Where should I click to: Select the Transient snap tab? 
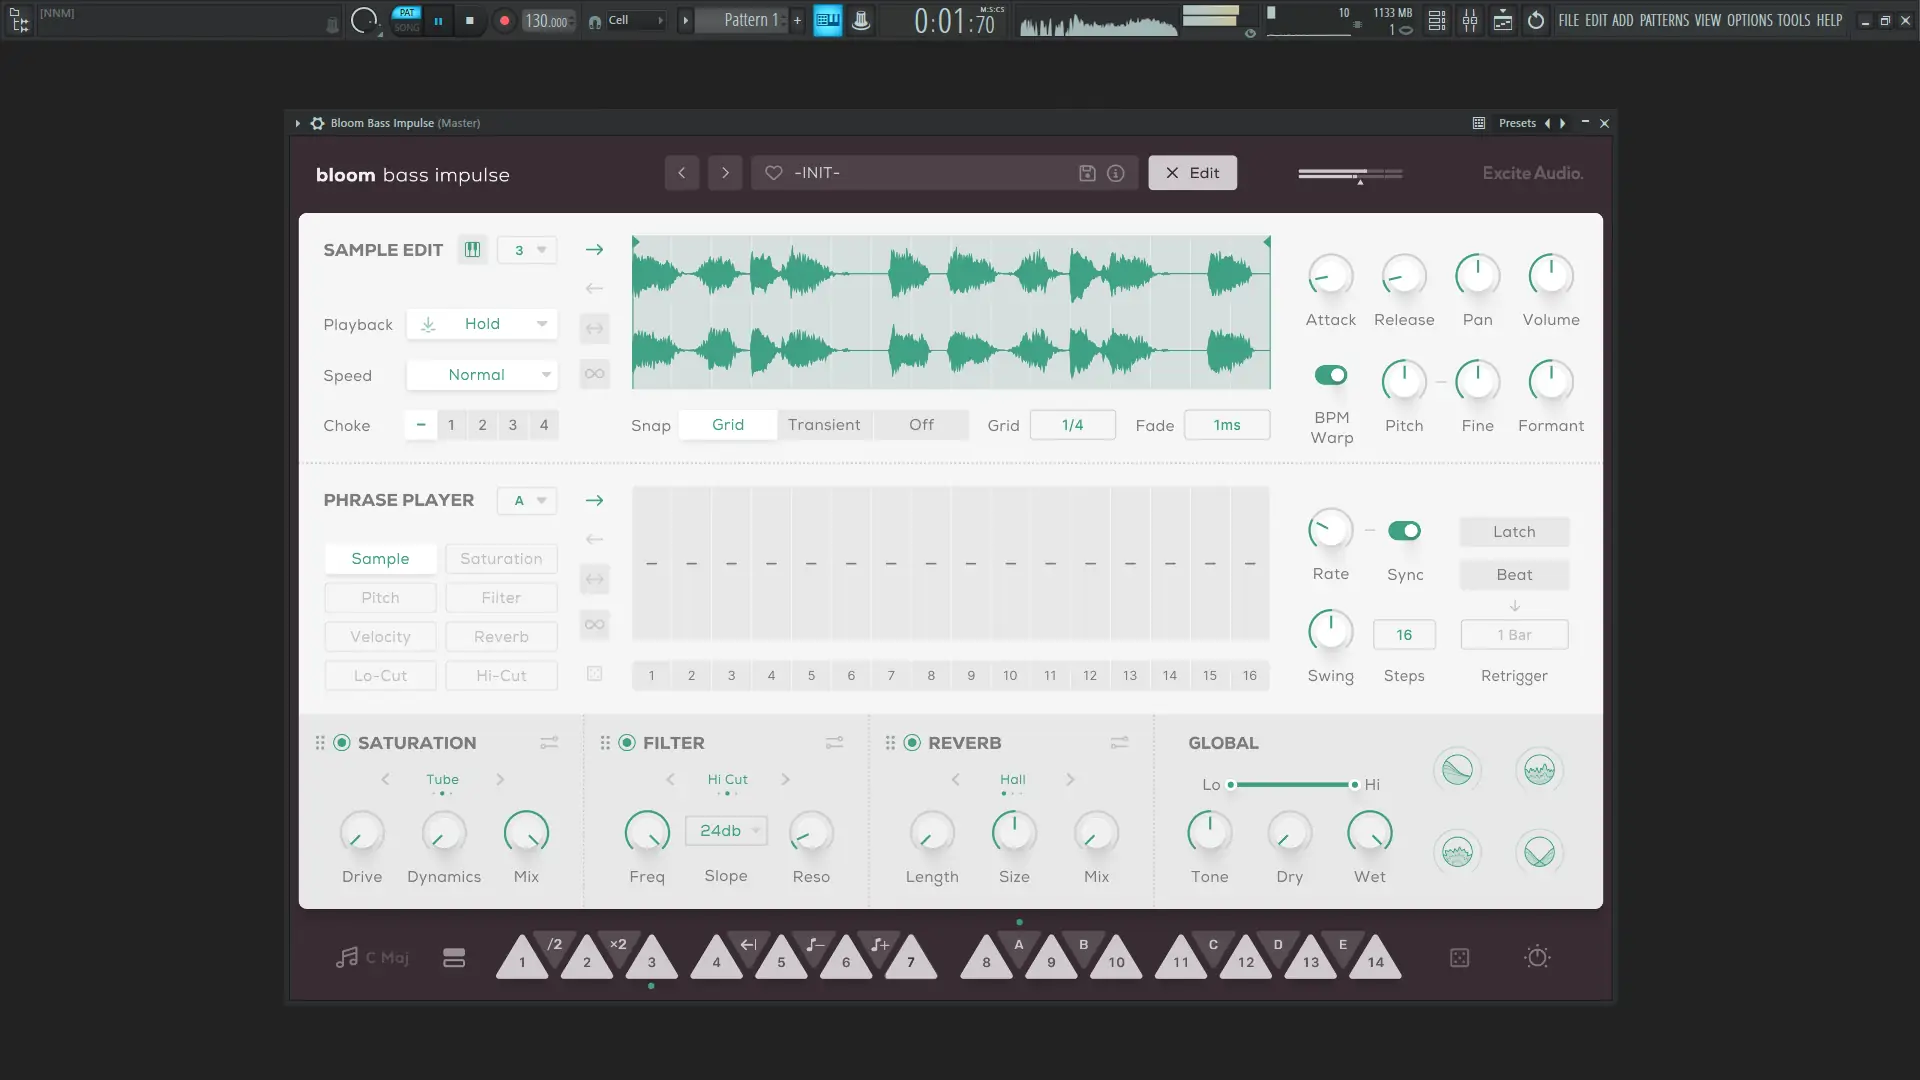pos(823,425)
